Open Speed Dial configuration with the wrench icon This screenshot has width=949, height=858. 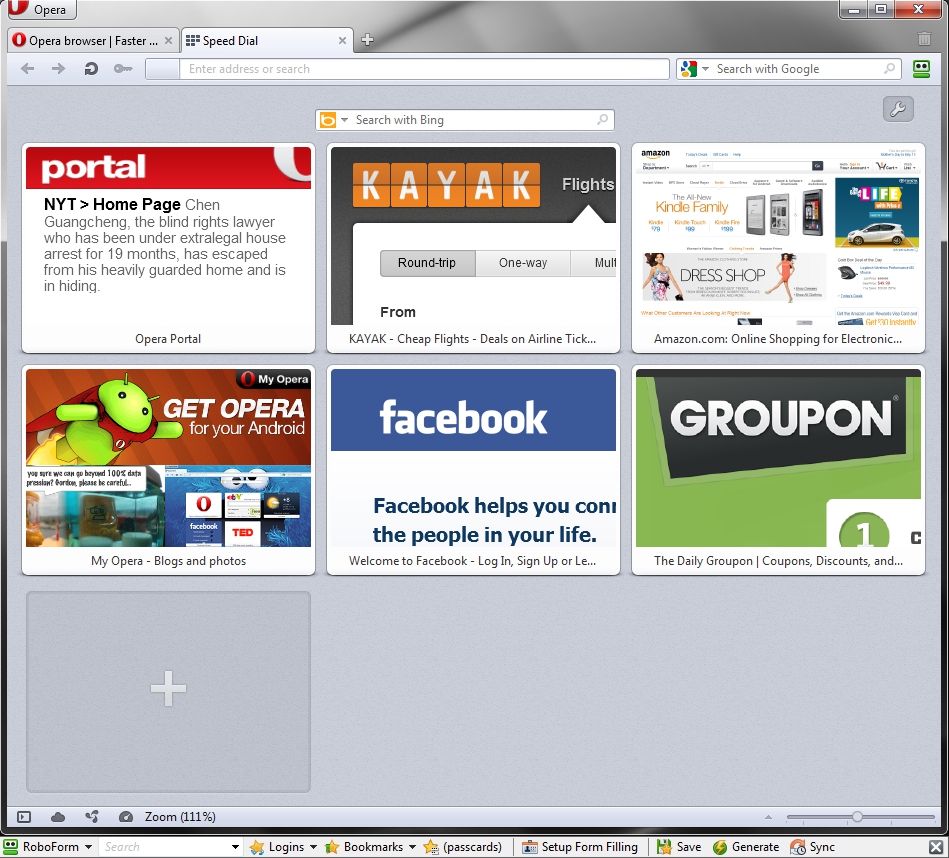[898, 109]
